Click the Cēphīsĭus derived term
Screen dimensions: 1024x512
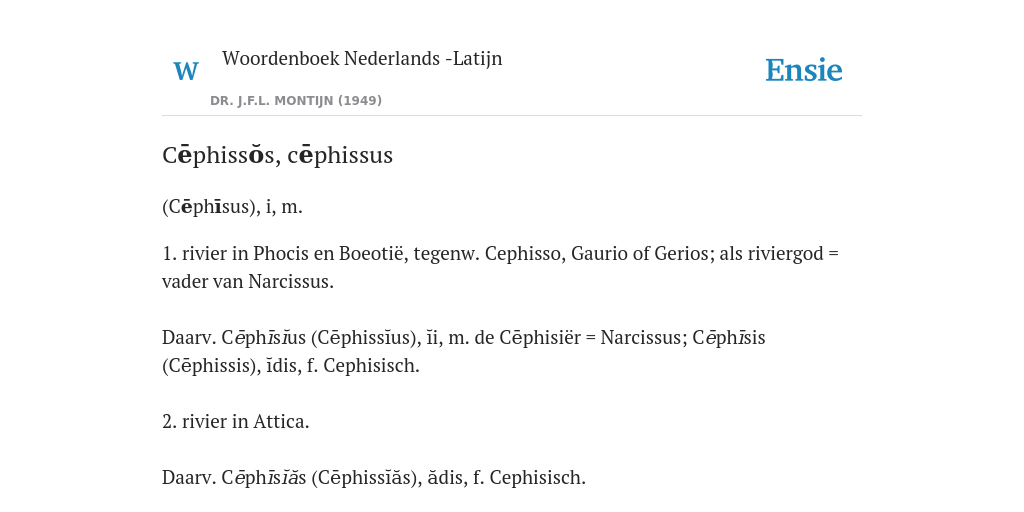[264, 338]
